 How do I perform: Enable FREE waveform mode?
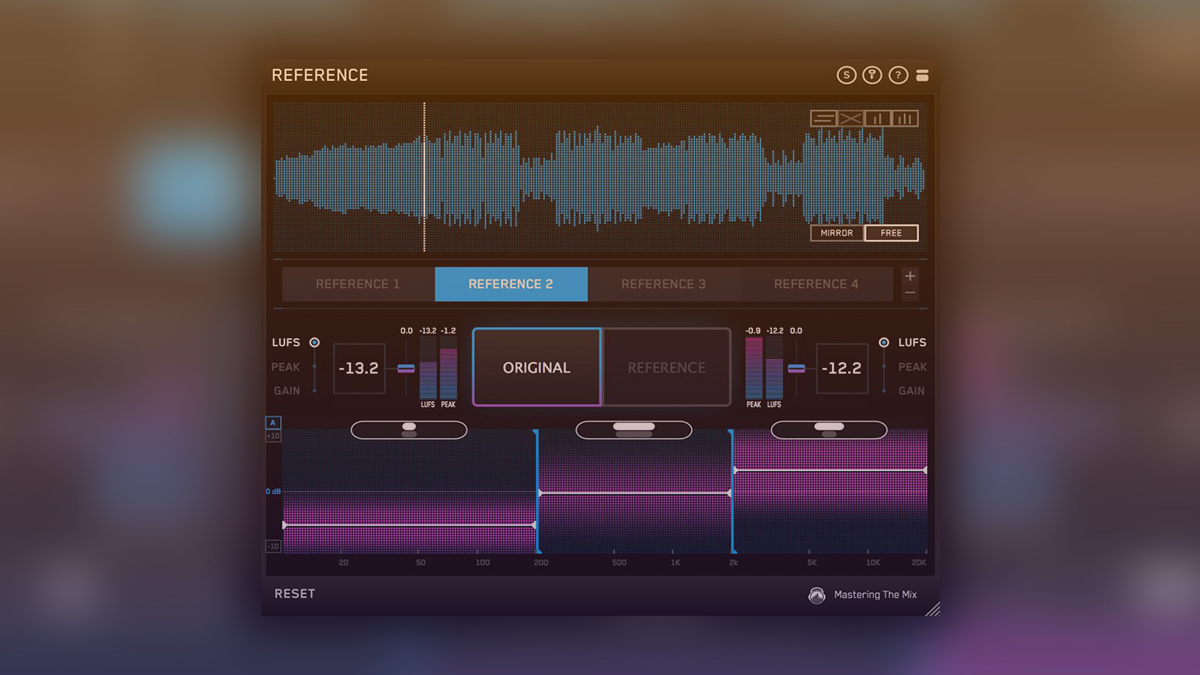[x=890, y=232]
